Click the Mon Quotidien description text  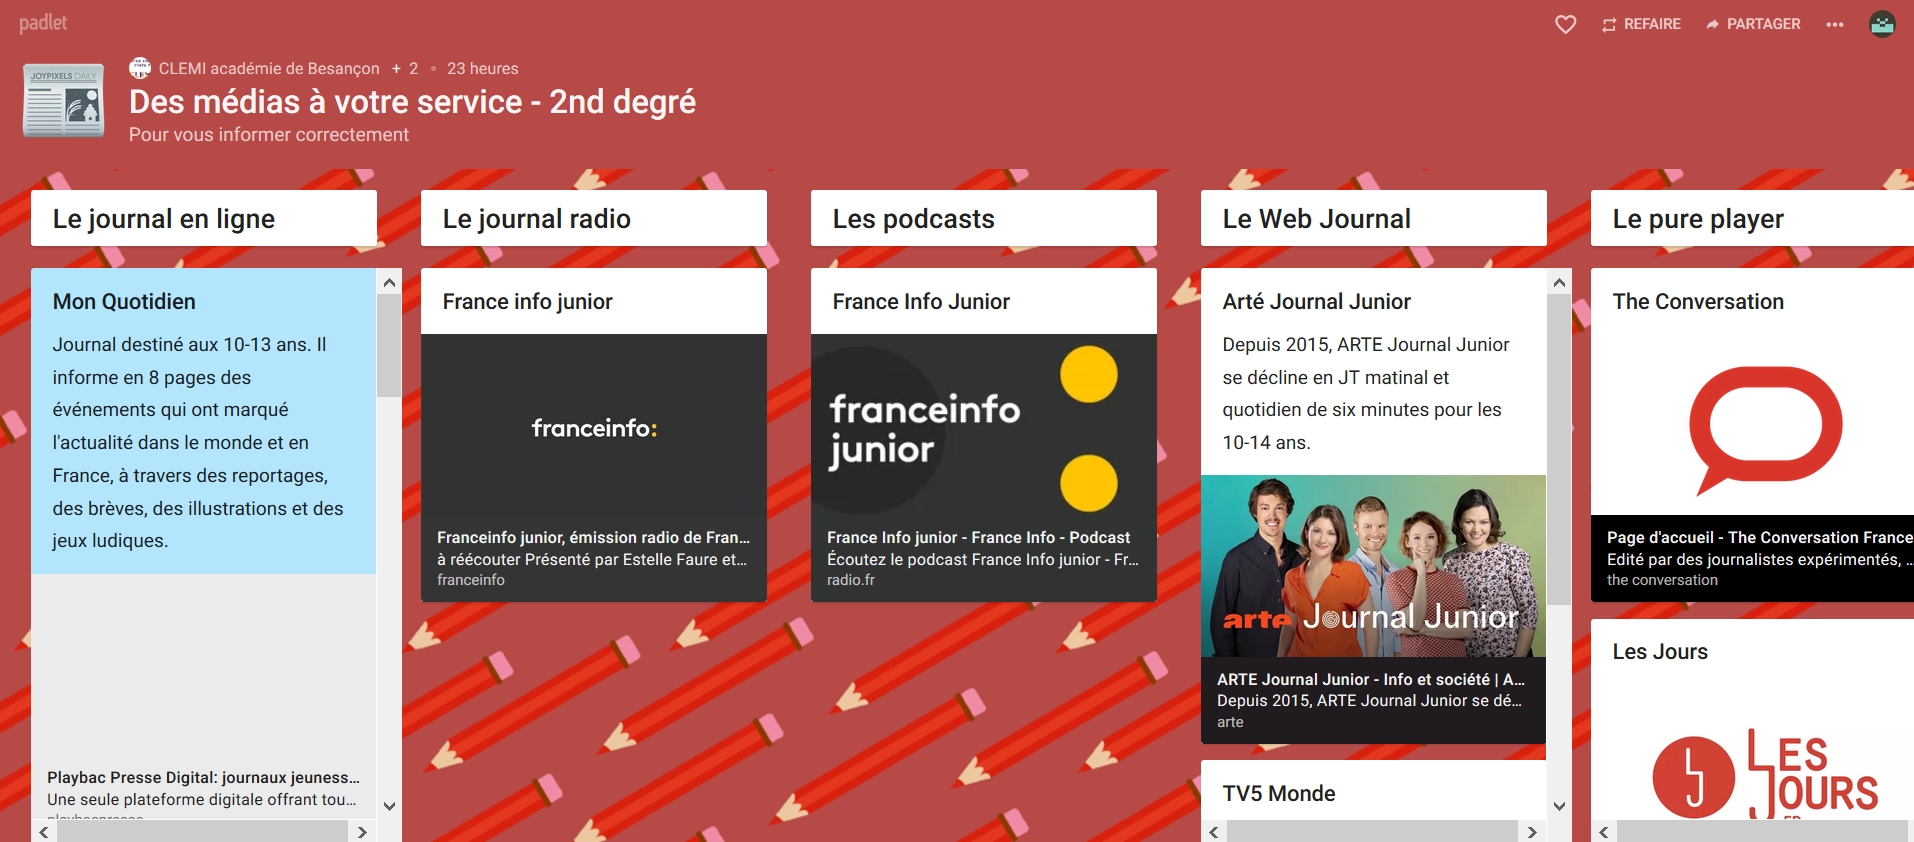click(198, 442)
